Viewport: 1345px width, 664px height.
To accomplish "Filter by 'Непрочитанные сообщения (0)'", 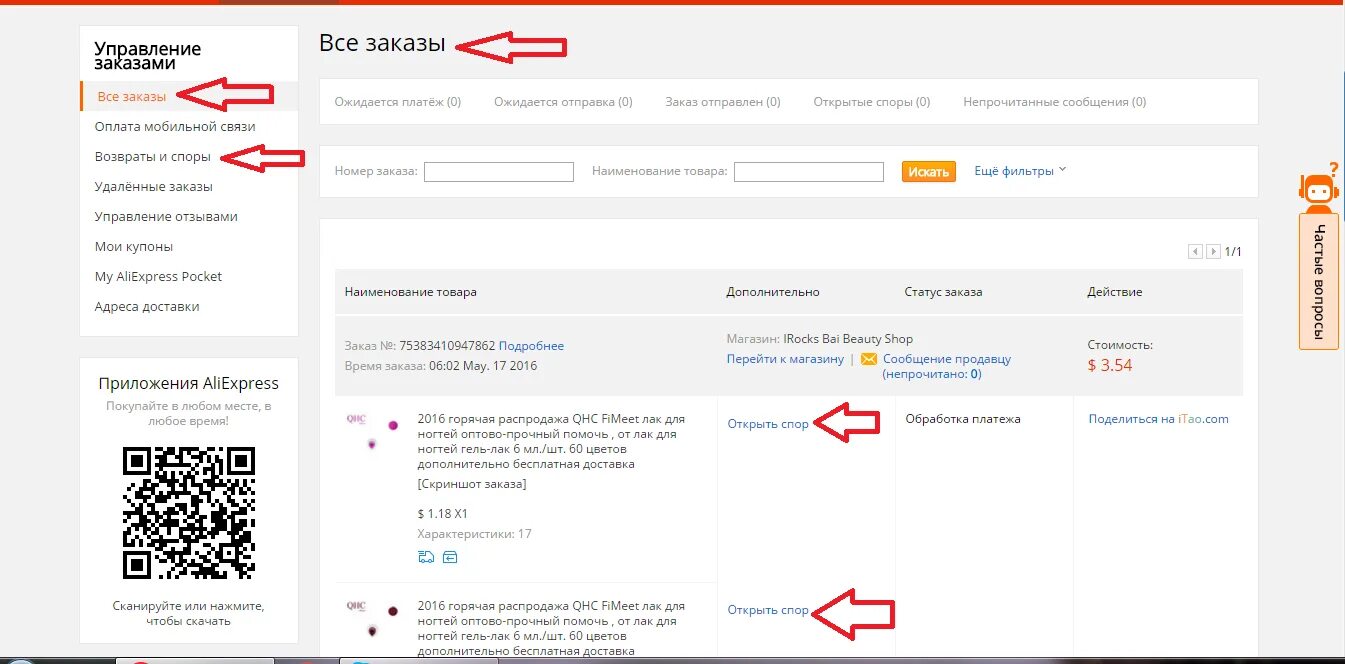I will [x=1054, y=101].
